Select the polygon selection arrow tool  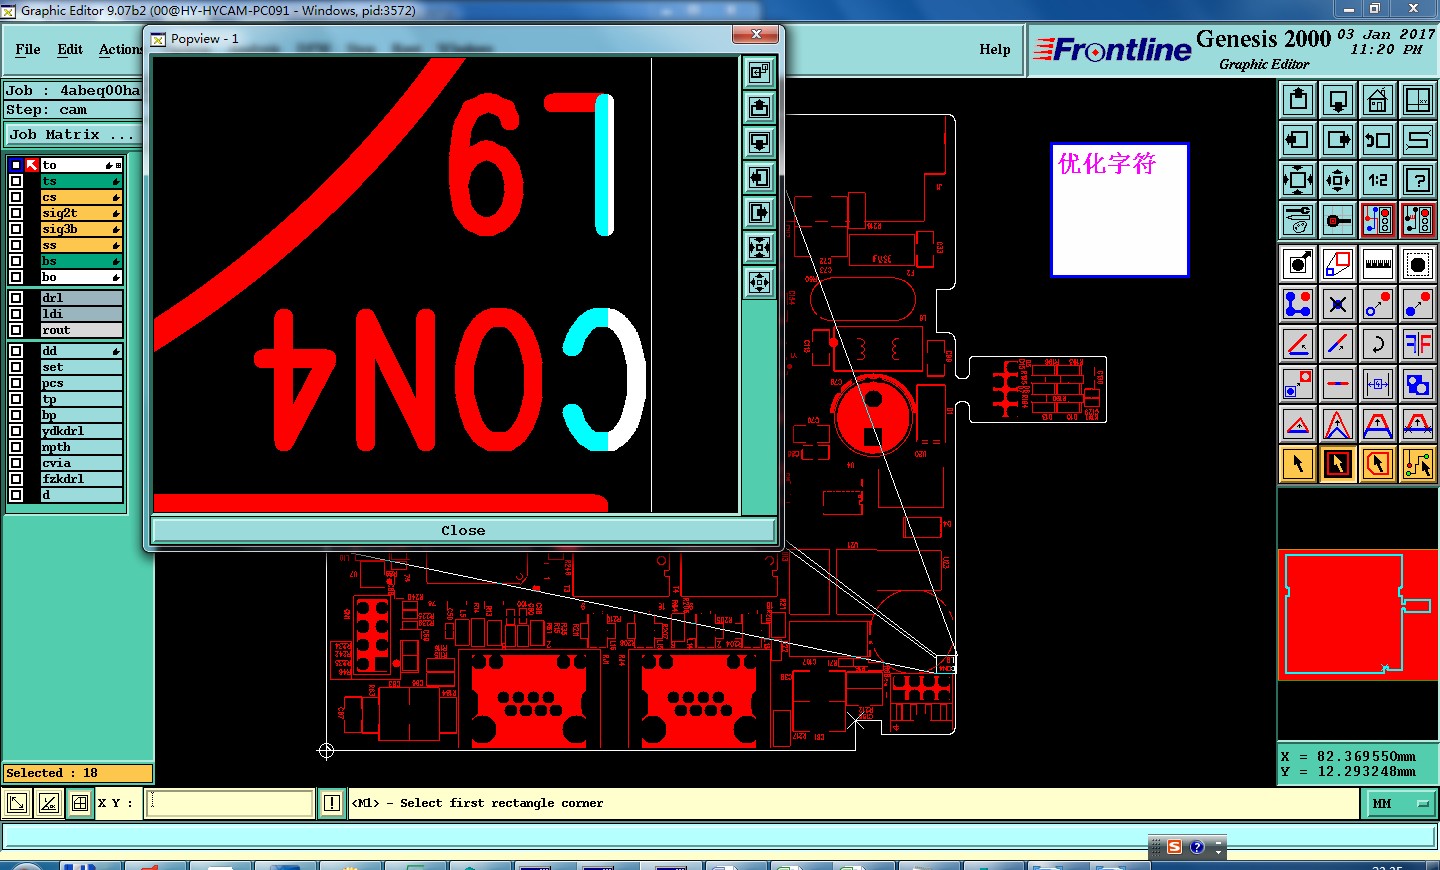point(1378,464)
